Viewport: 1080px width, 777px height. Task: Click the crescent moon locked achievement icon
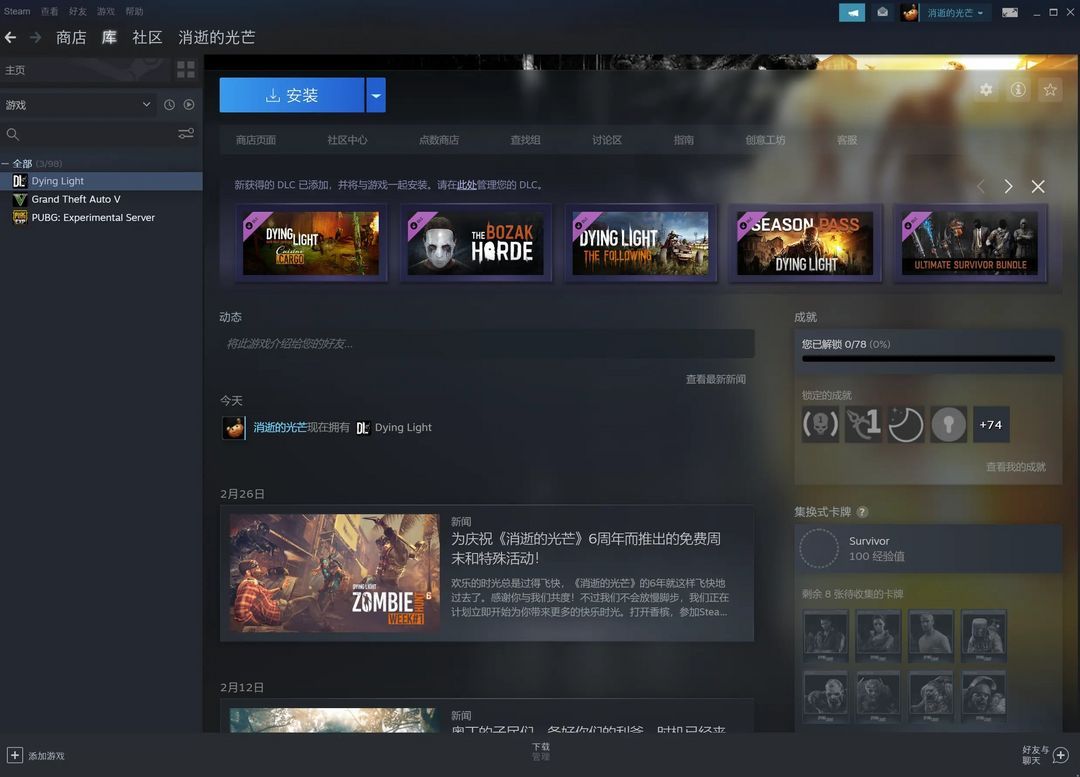[x=906, y=424]
